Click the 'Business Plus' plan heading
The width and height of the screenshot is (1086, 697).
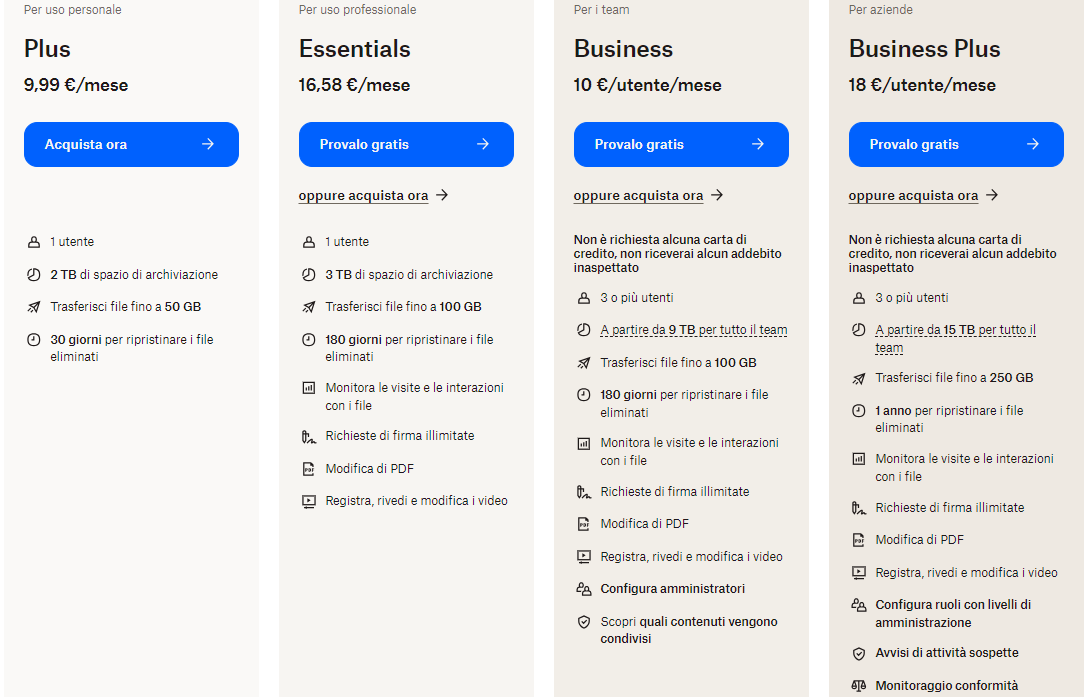coord(925,49)
